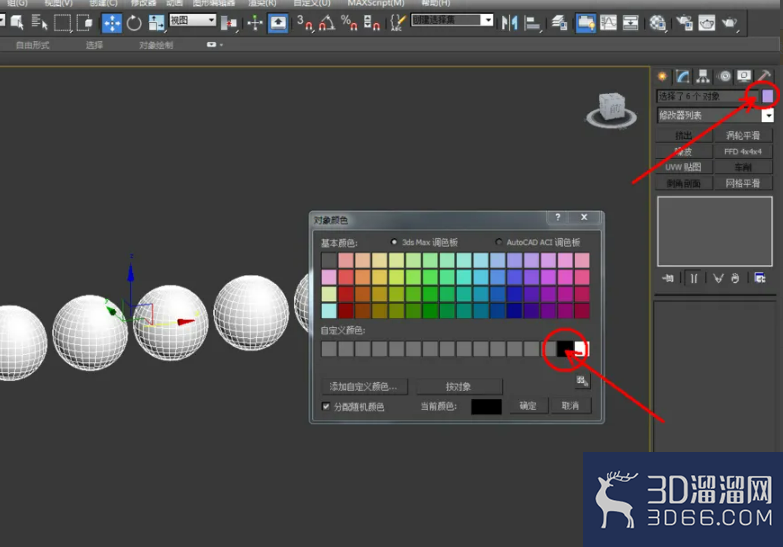783x547 pixels.
Task: Cancel dialog with 取消 button
Action: (x=570, y=406)
